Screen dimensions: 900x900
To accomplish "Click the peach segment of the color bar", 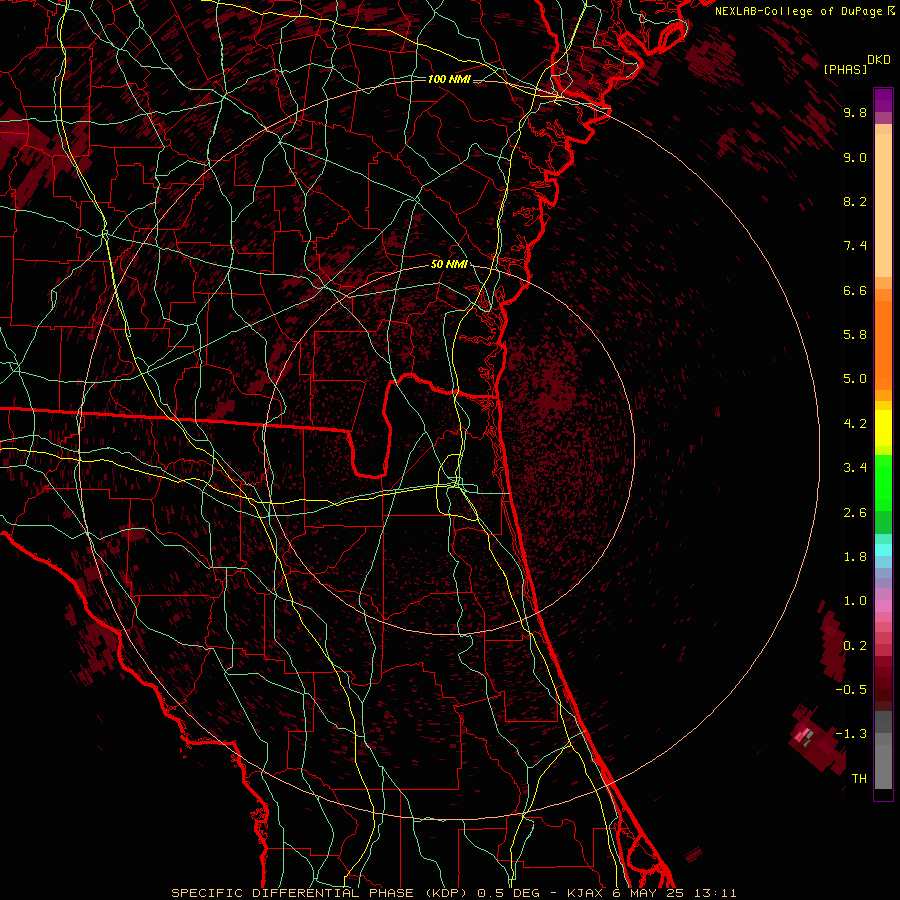I will tap(883, 207).
